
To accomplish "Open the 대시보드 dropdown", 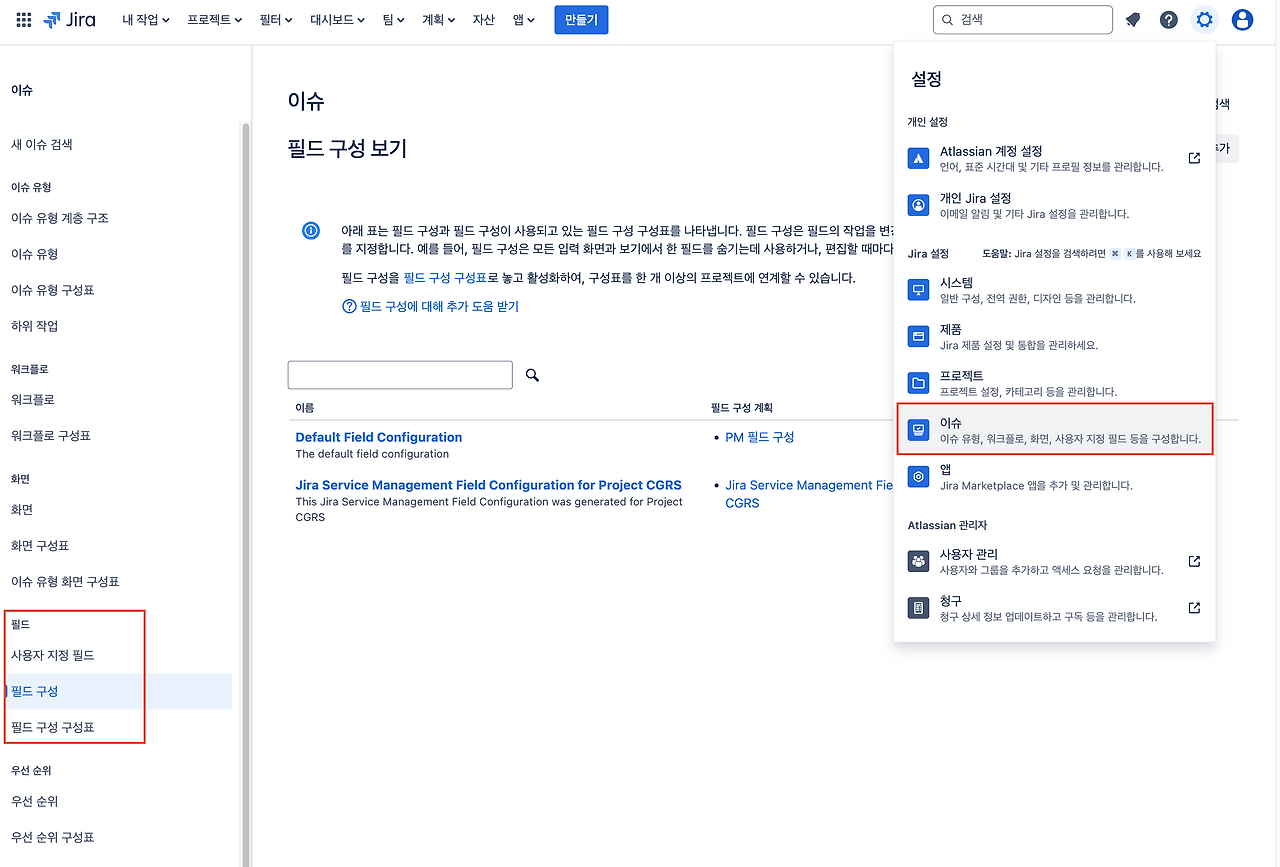I will [x=336, y=19].
